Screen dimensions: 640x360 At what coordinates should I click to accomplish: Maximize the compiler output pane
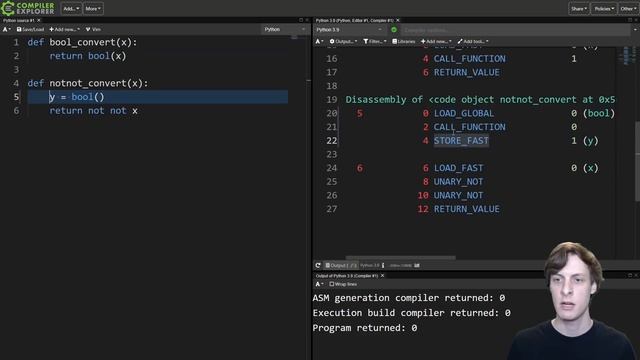(x=630, y=20)
